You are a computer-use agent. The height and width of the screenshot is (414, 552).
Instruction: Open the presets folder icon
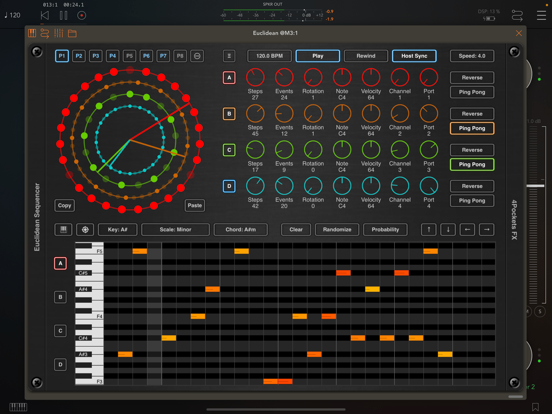click(x=72, y=33)
